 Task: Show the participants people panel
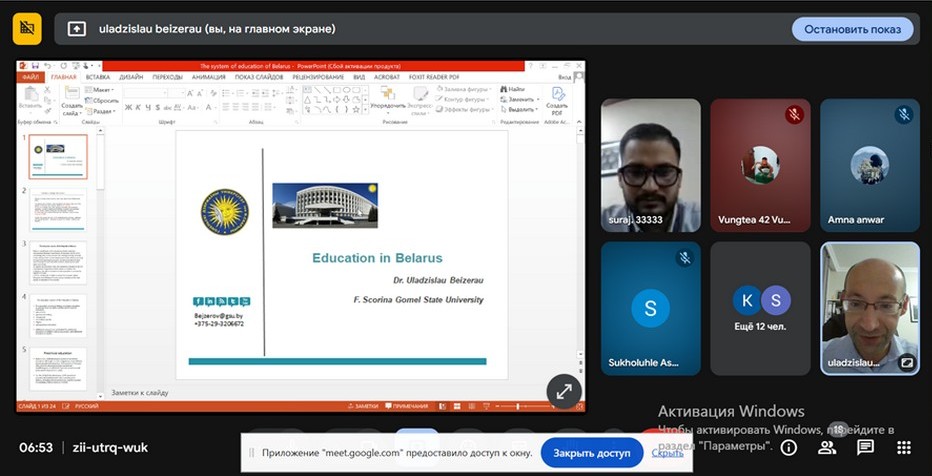(x=827, y=447)
